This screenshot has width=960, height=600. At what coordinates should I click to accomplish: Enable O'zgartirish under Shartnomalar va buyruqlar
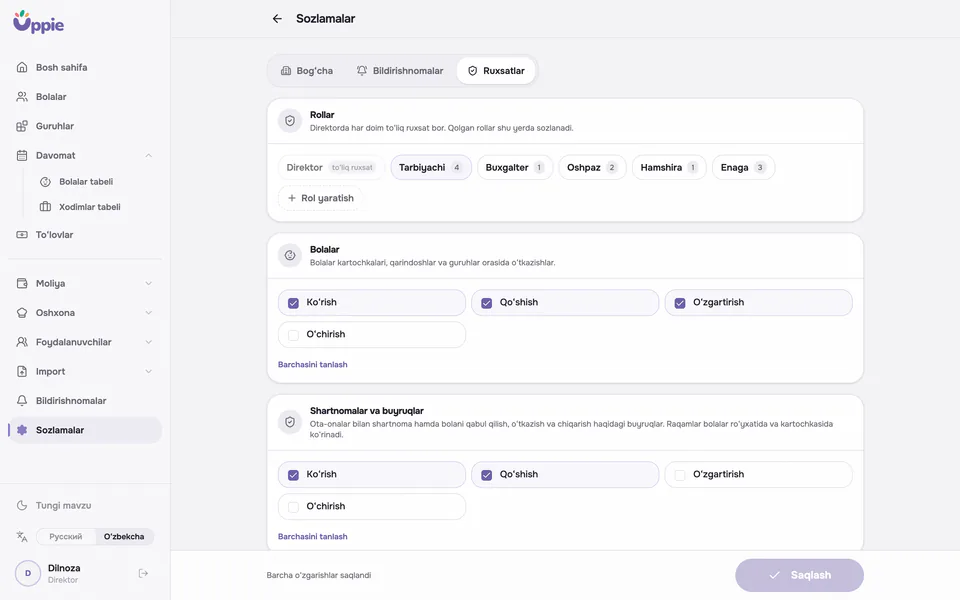[680, 475]
